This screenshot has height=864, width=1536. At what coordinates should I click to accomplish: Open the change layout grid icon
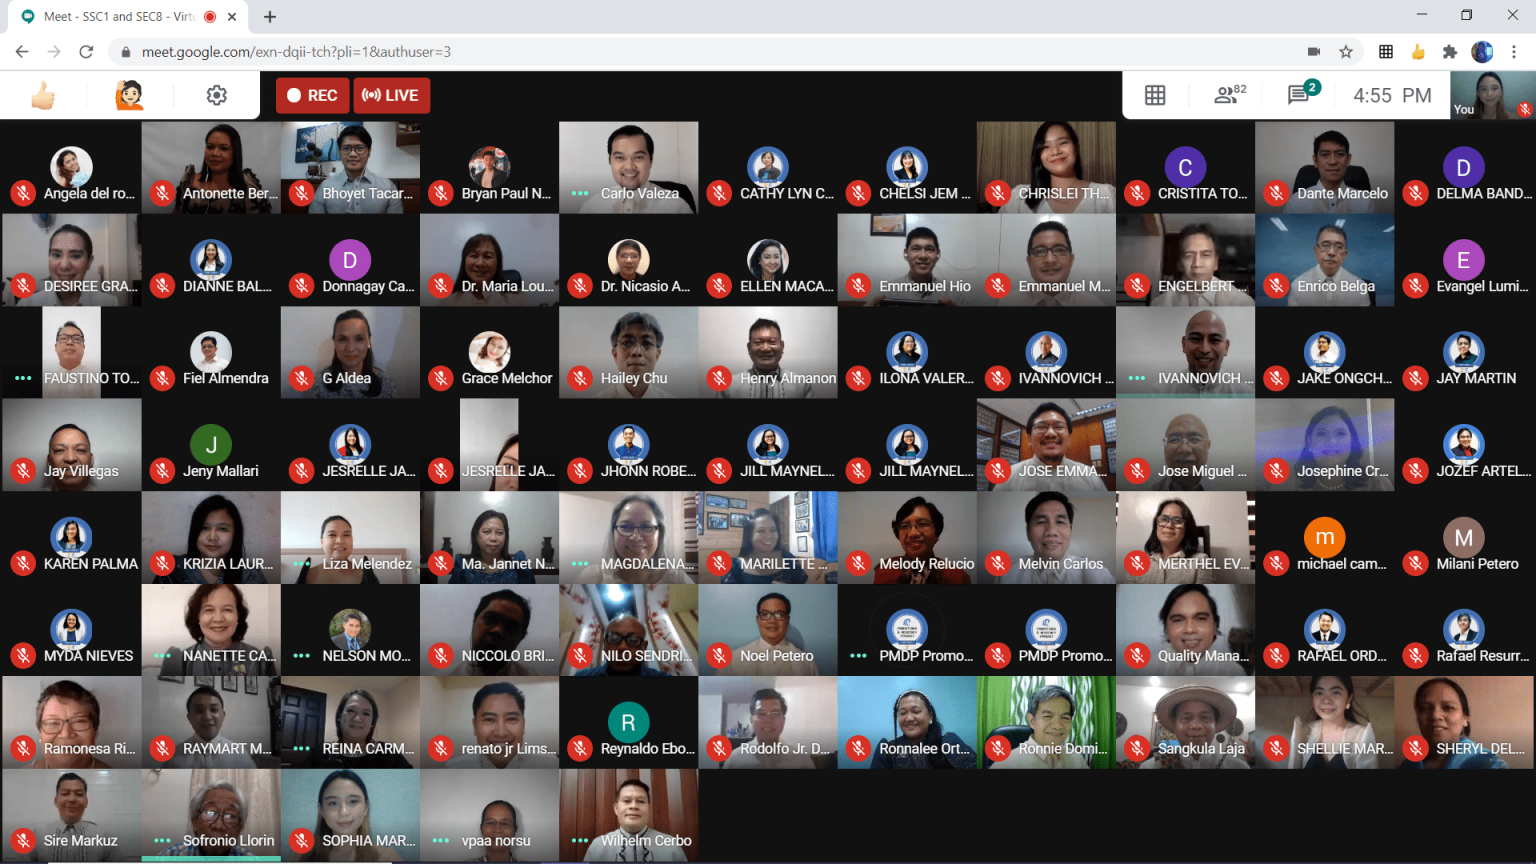click(1155, 94)
